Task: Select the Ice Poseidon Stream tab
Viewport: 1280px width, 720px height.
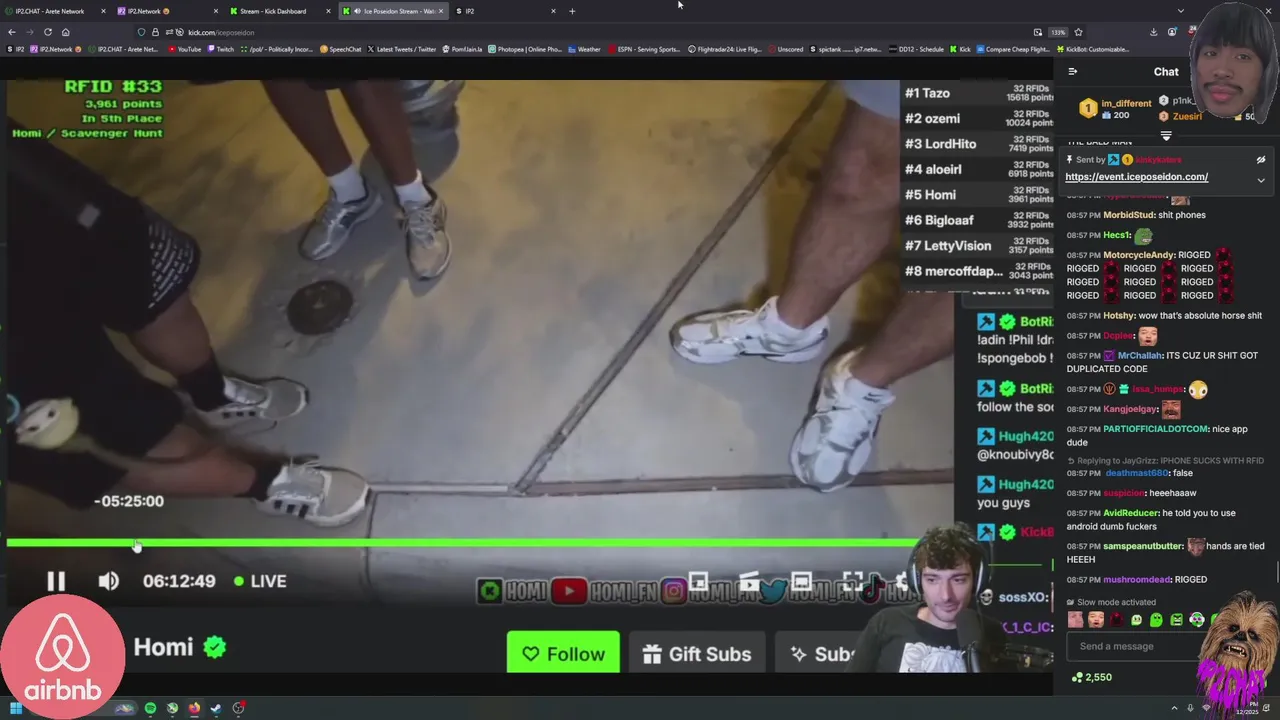Action: [x=394, y=11]
